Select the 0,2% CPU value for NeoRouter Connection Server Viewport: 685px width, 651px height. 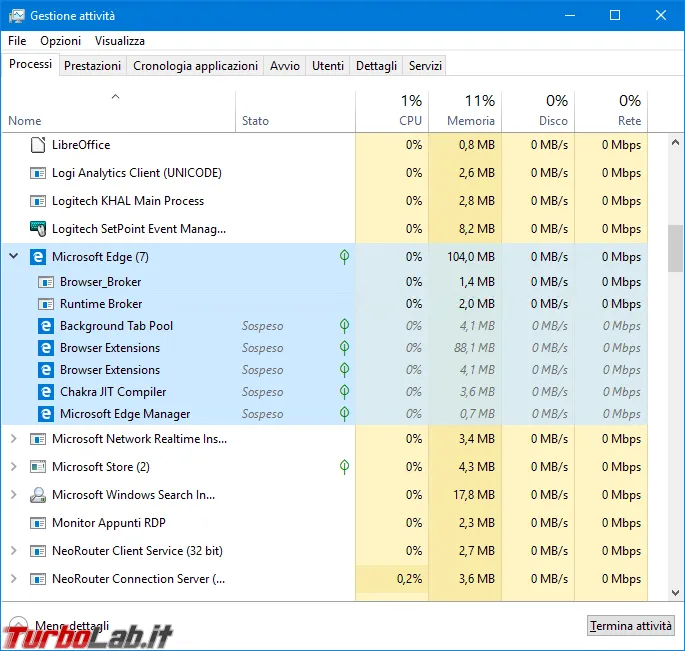coord(409,579)
